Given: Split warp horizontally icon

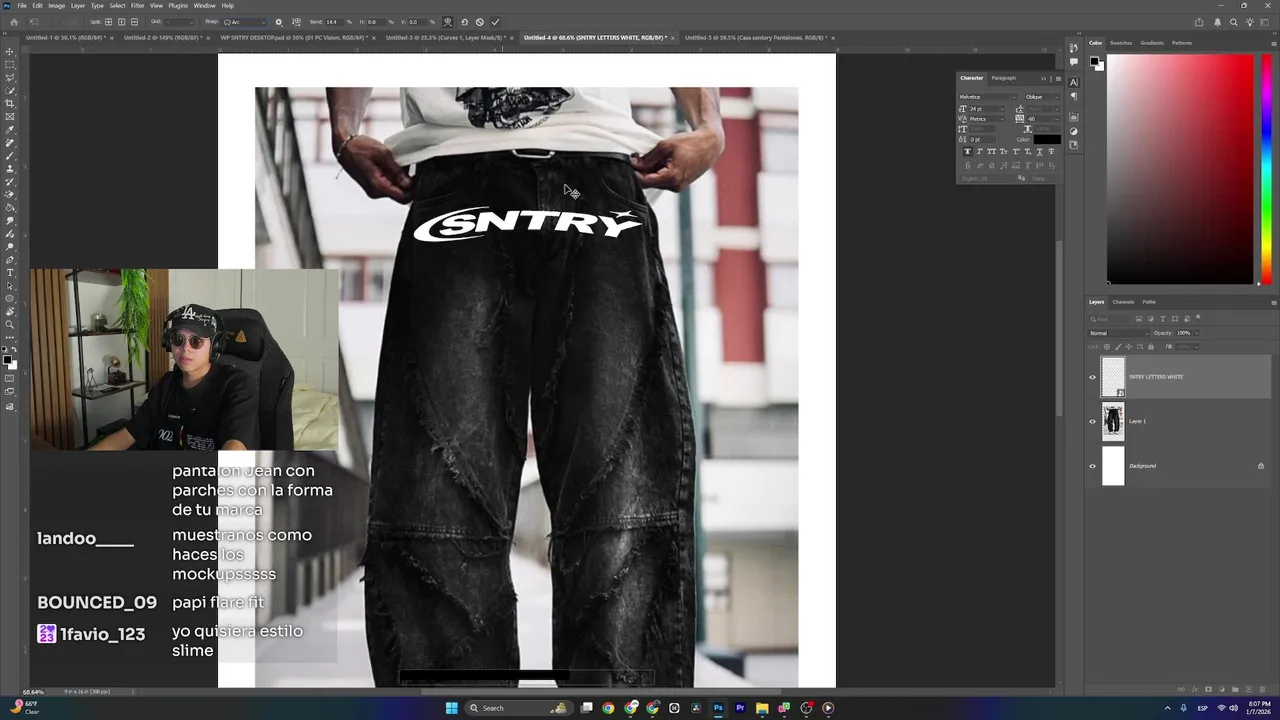Looking at the screenshot, I should click(x=134, y=22).
